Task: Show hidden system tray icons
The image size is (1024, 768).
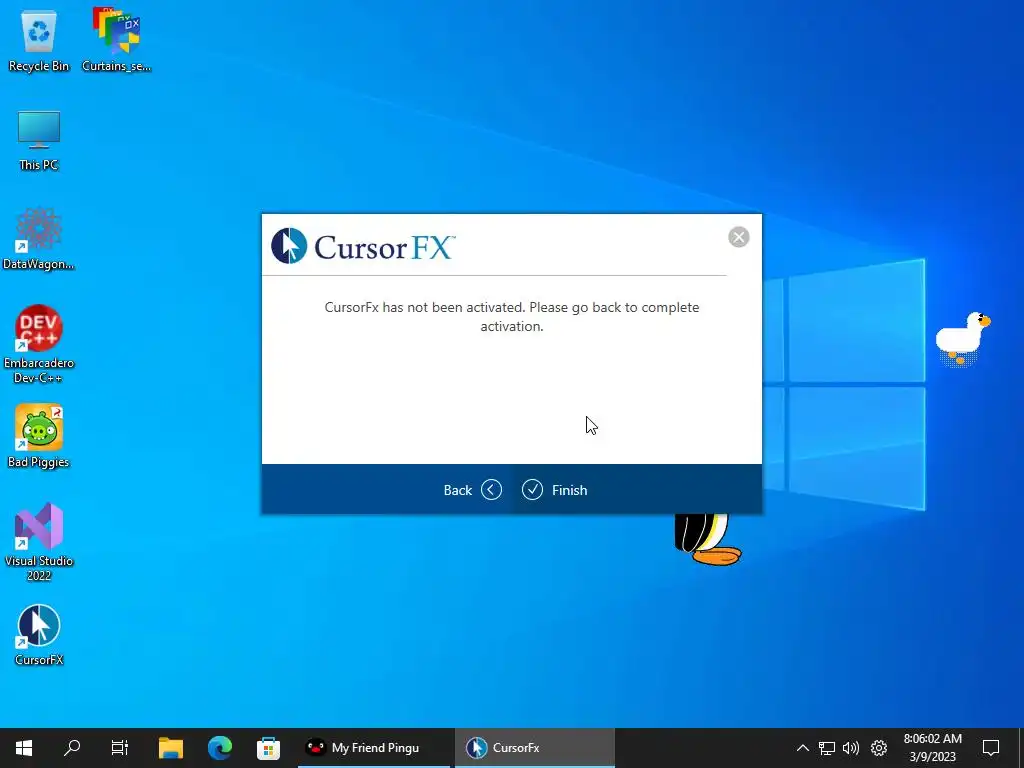Action: point(803,748)
